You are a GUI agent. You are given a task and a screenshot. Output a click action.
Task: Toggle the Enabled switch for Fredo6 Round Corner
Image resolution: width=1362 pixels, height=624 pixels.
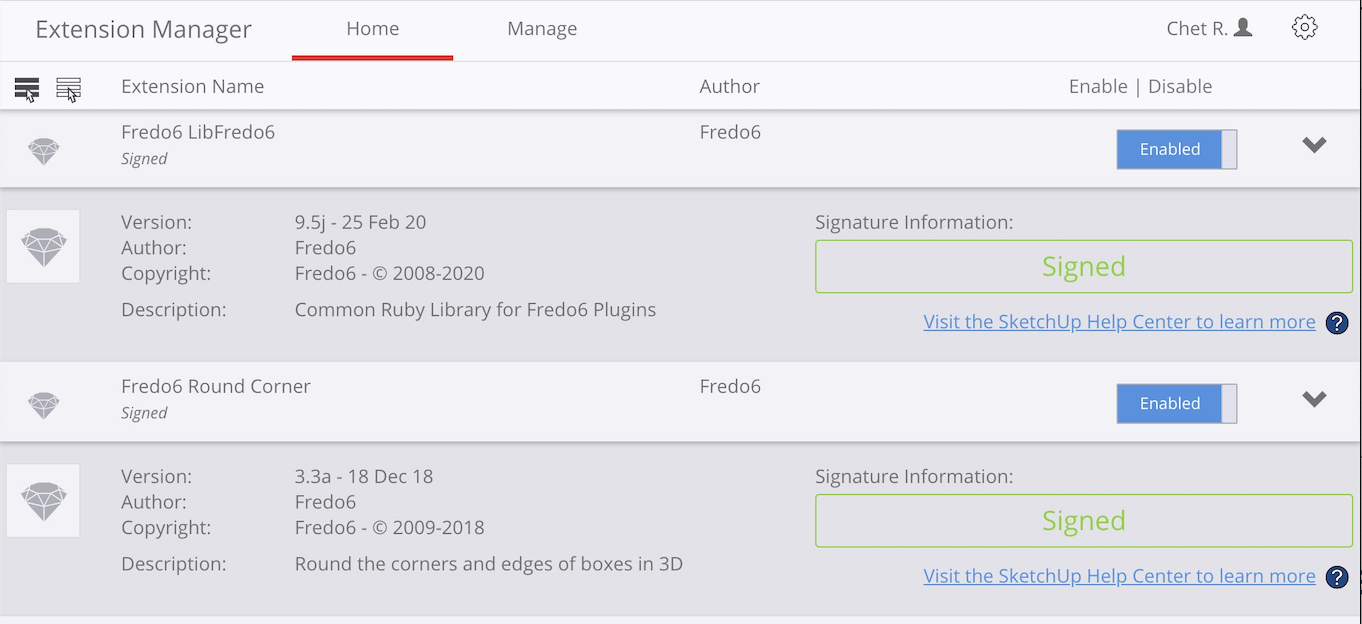pos(1177,403)
